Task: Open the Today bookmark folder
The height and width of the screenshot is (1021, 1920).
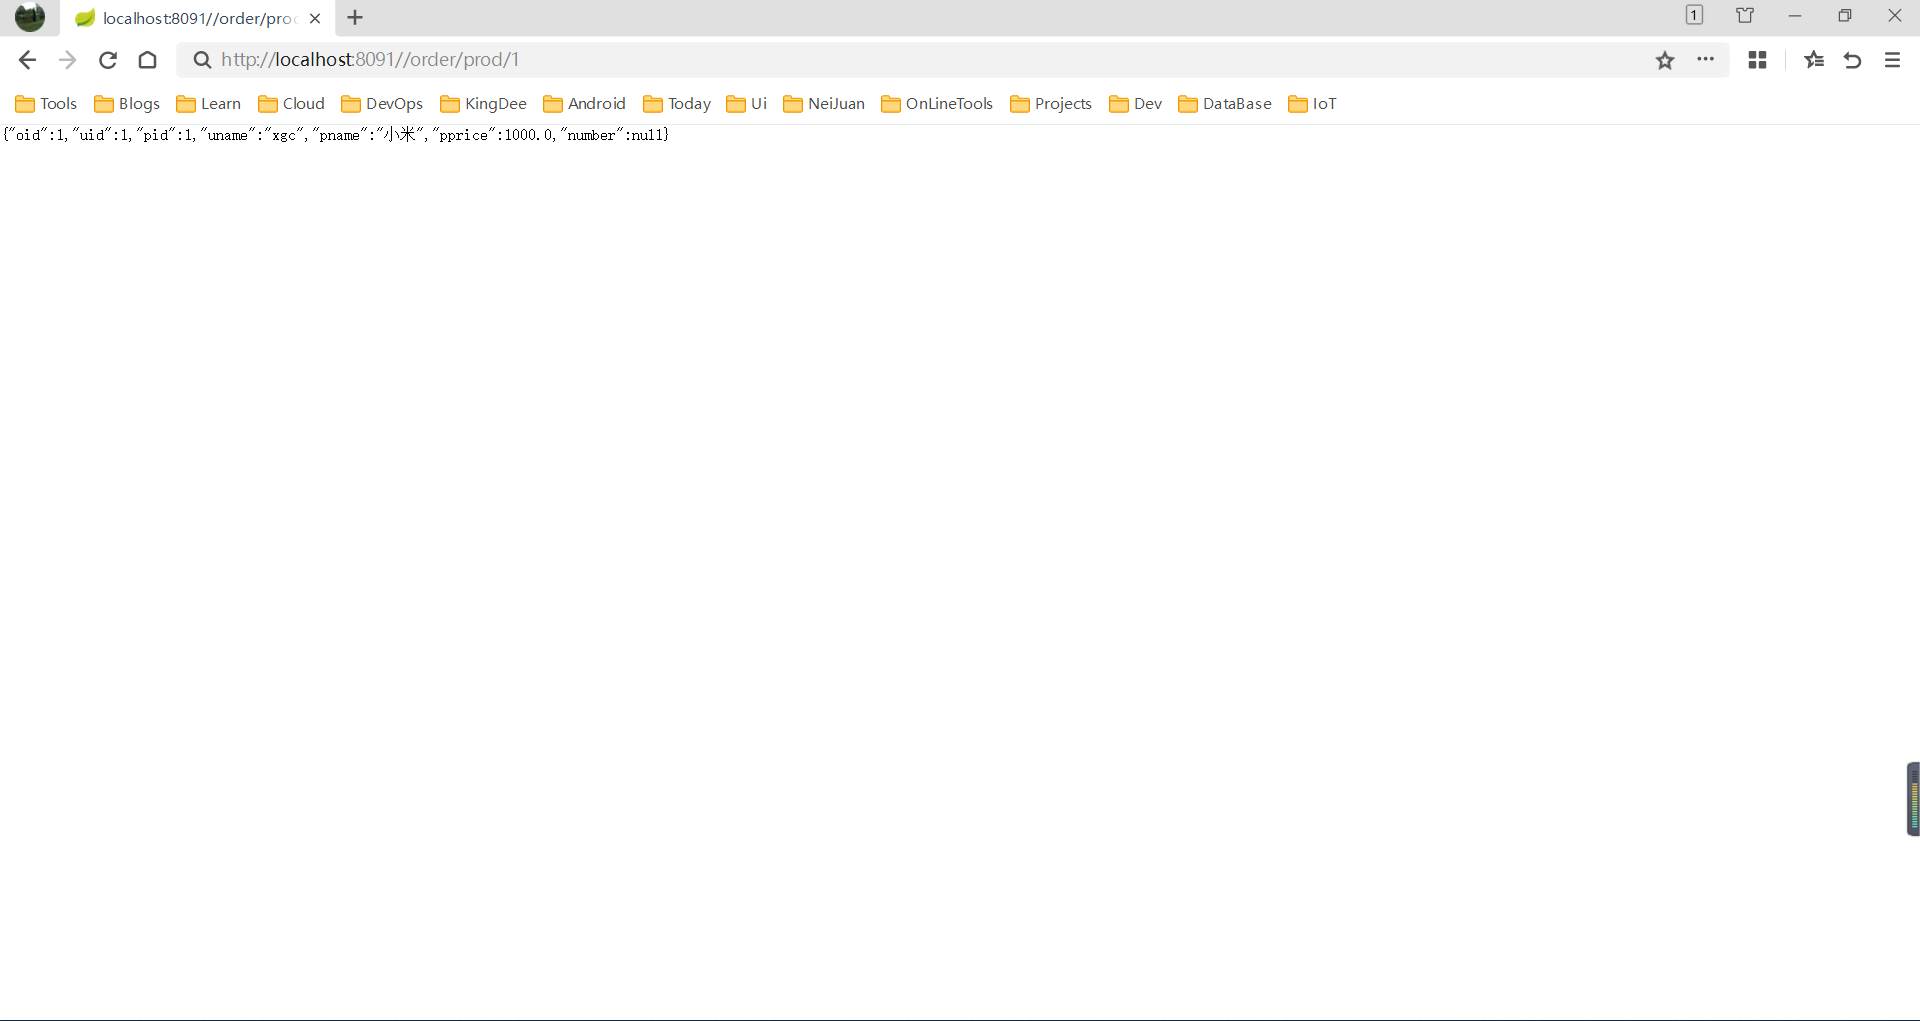Action: tap(677, 104)
